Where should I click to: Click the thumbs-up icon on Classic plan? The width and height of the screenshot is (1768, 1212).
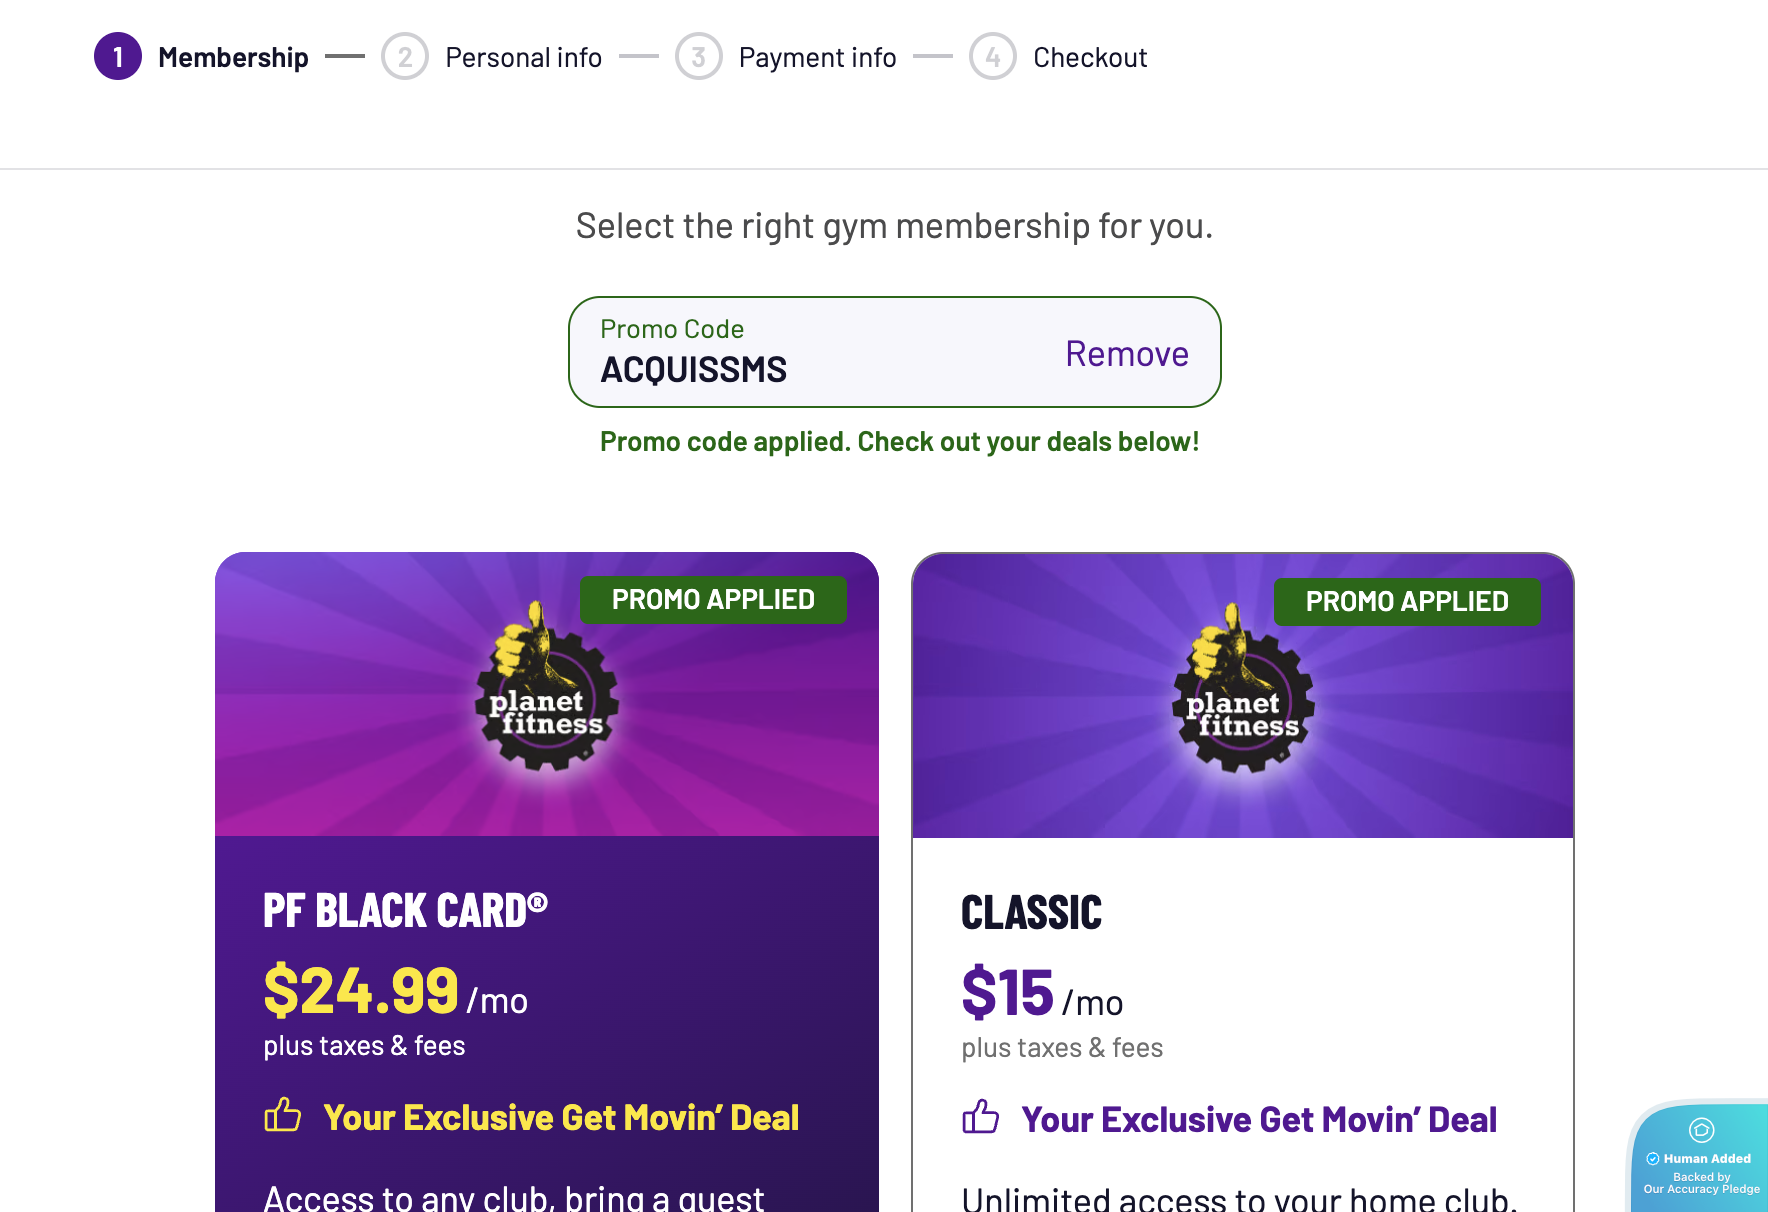coord(981,1117)
